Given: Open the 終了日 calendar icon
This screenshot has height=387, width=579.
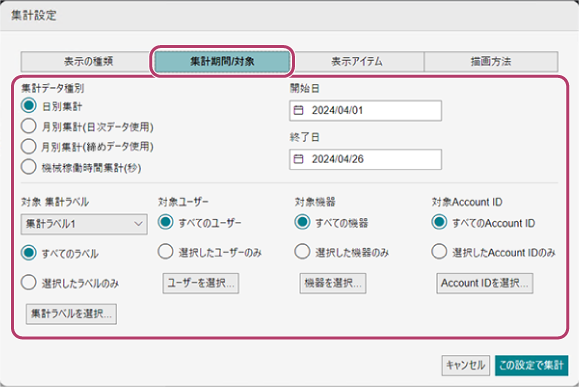Looking at the screenshot, I should [x=298, y=159].
